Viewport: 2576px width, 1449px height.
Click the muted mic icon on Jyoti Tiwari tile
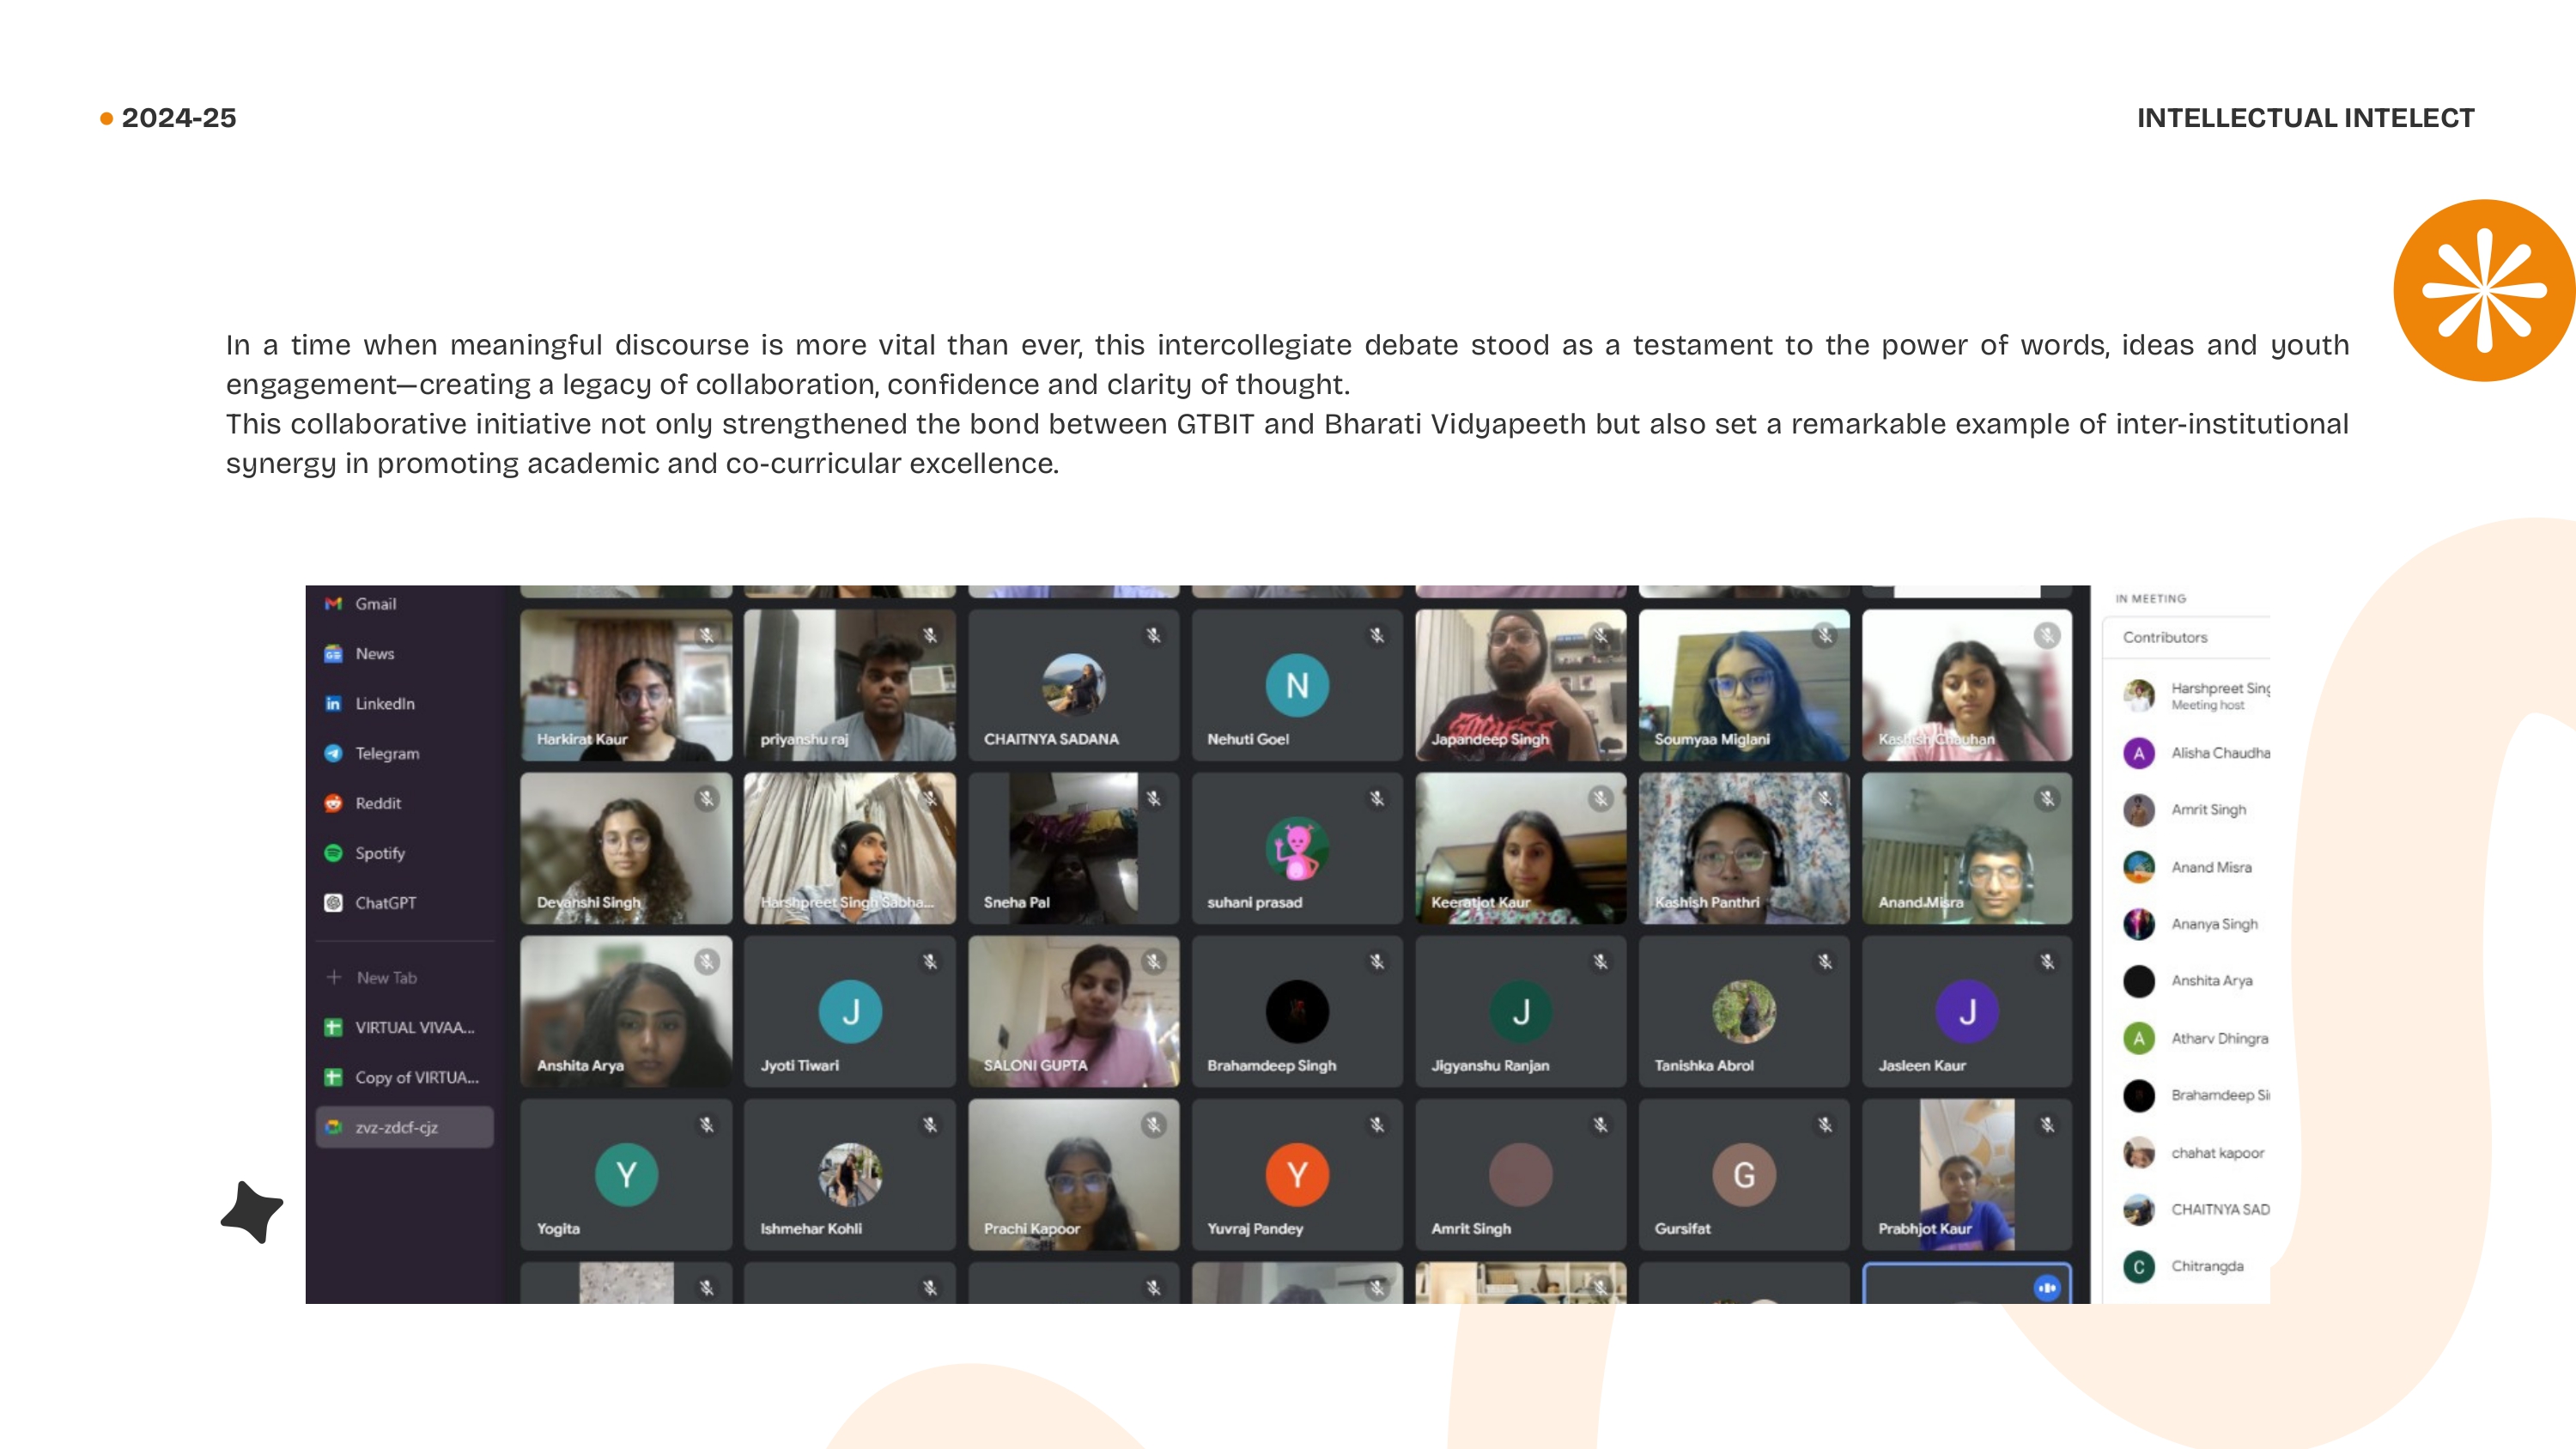[x=930, y=961]
